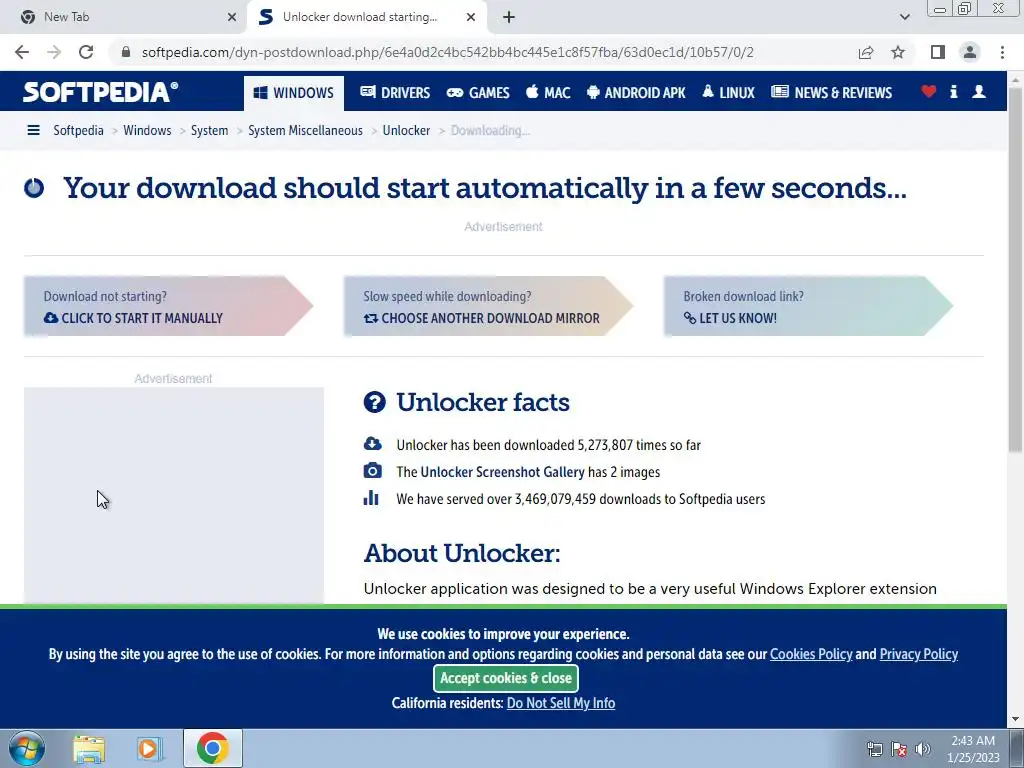Go to Windows breadcrumb link

(147, 131)
